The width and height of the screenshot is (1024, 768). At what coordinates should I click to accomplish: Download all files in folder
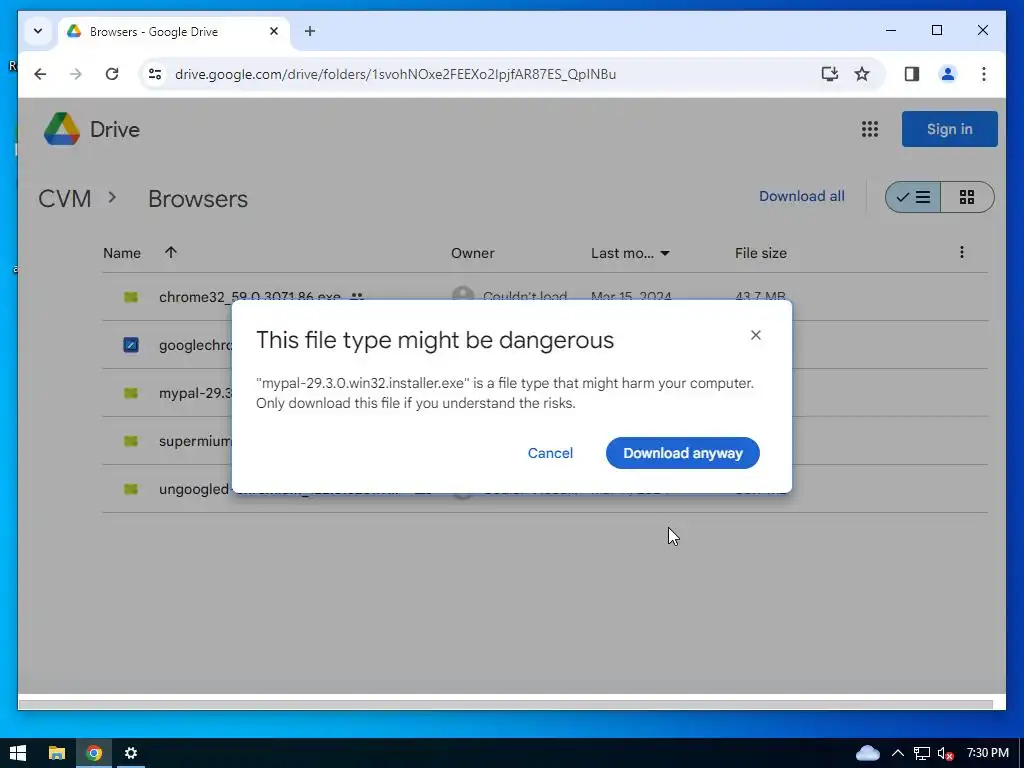click(801, 197)
